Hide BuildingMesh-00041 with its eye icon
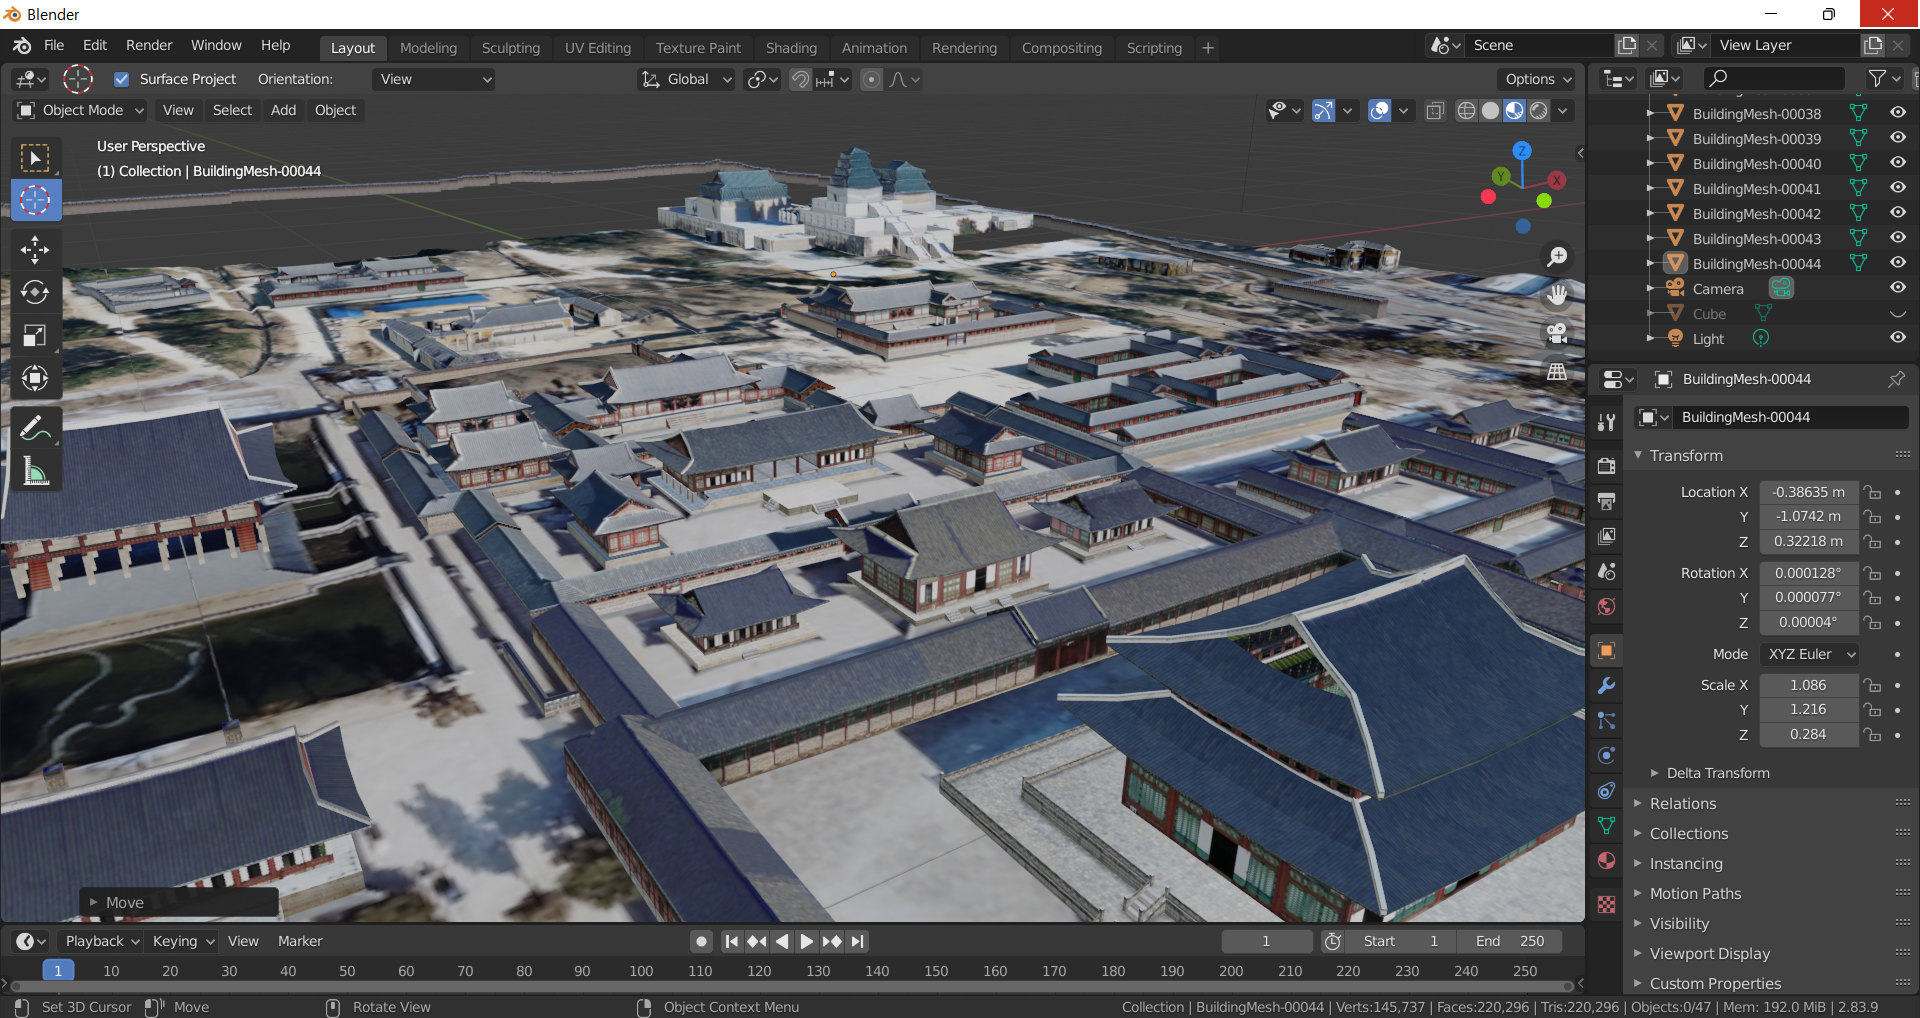The image size is (1920, 1018). click(x=1897, y=188)
